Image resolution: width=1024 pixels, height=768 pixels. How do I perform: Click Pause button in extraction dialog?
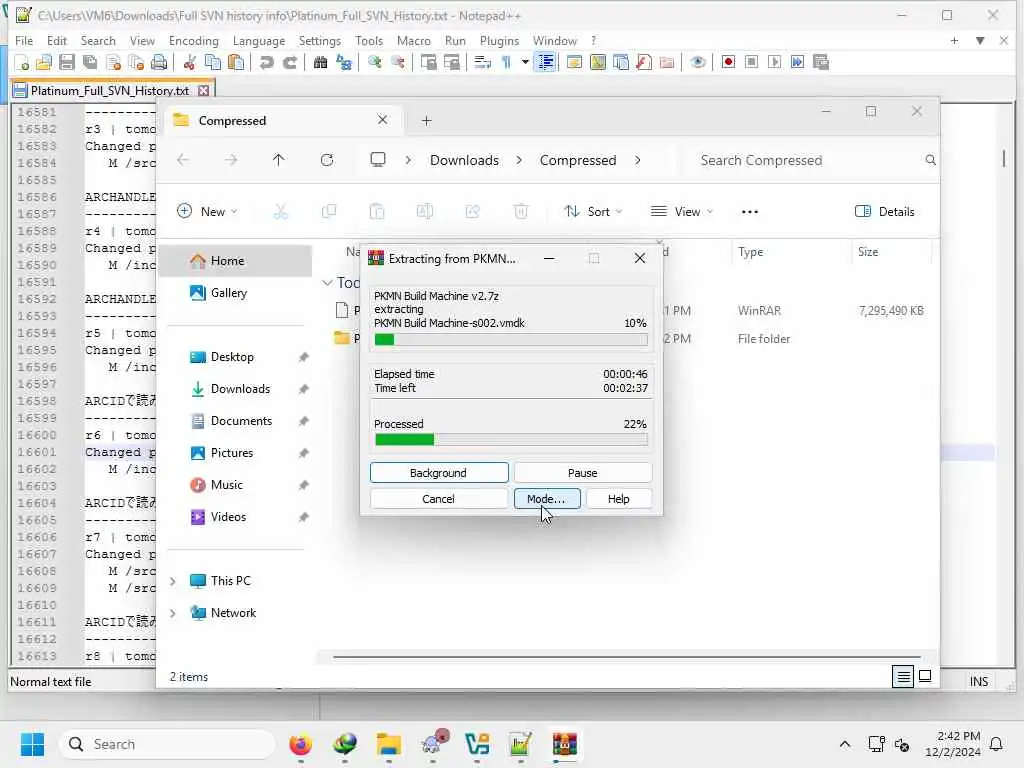click(583, 473)
